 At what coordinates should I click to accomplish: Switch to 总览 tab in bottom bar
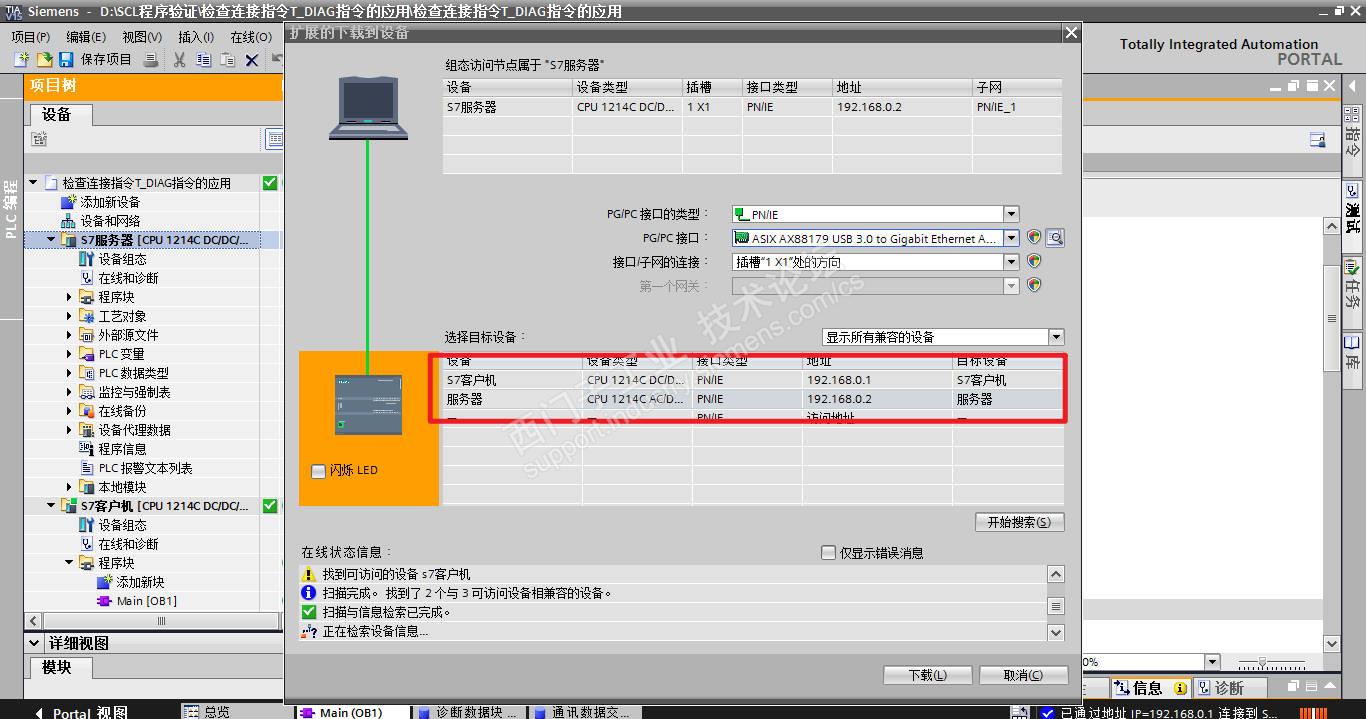[207, 712]
